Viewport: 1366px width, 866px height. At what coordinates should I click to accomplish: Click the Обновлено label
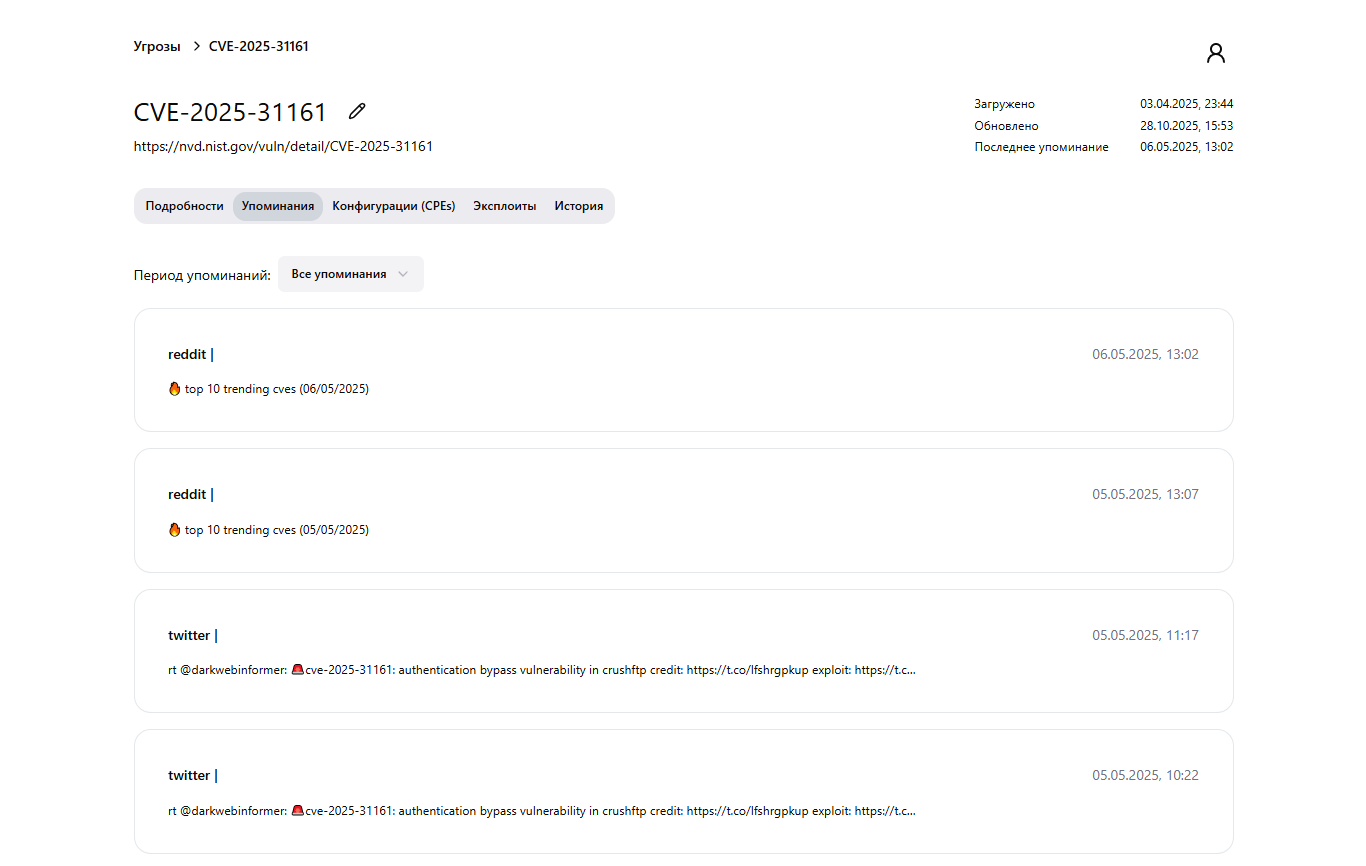pyautogui.click(x=1007, y=126)
